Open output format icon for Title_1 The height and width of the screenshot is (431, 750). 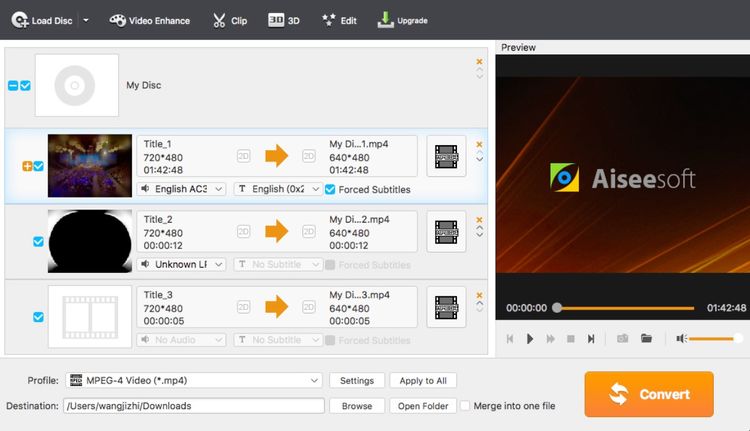tap(446, 155)
